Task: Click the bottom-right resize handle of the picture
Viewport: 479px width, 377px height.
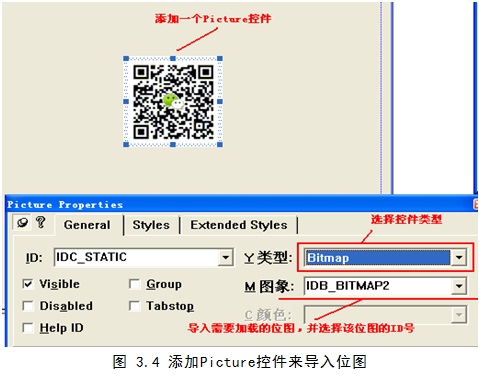Action: click(x=220, y=144)
